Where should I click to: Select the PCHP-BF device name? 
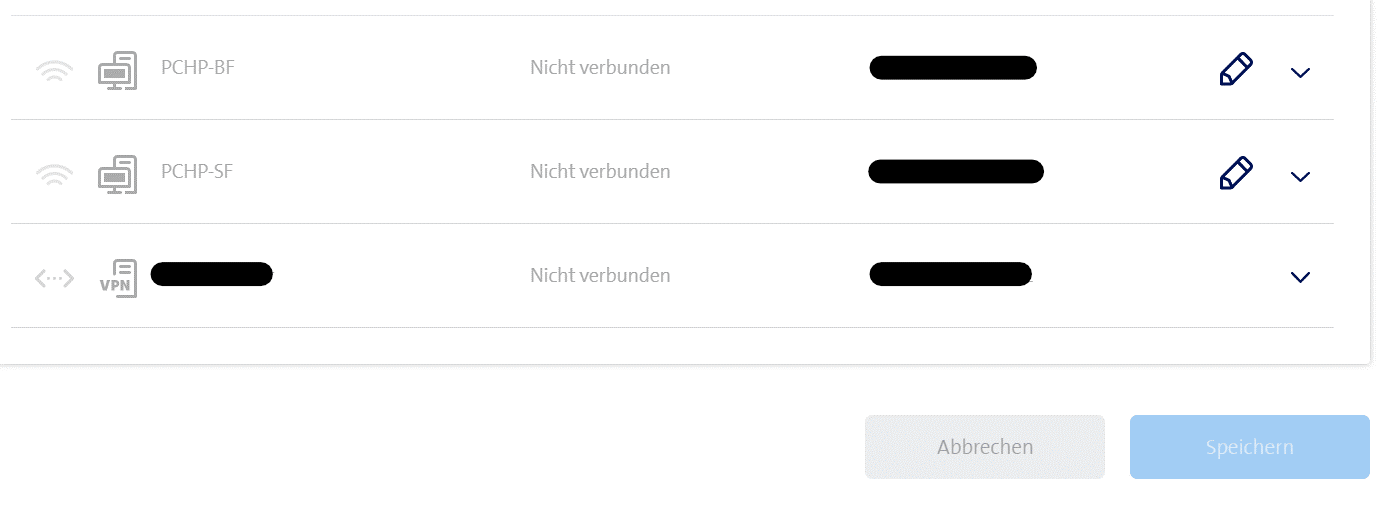[x=198, y=68]
